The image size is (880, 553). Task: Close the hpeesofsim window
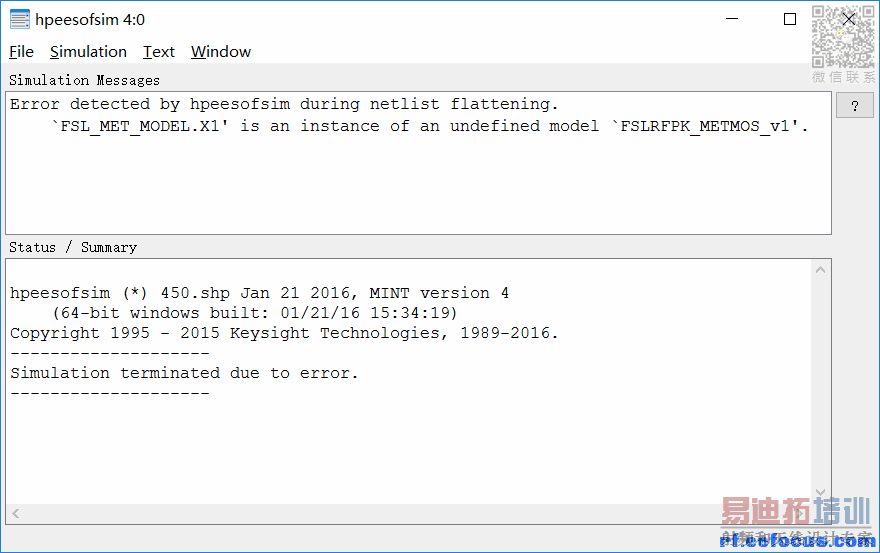(x=850, y=19)
